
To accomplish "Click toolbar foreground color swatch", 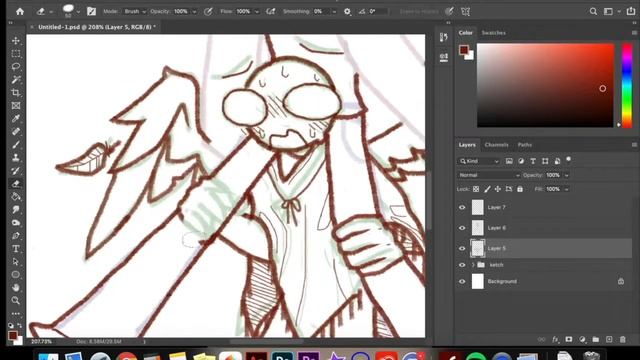I will click(13, 336).
